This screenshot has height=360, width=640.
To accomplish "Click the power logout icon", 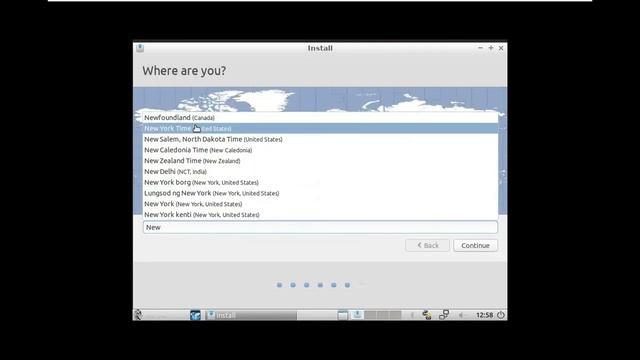I will (501, 315).
